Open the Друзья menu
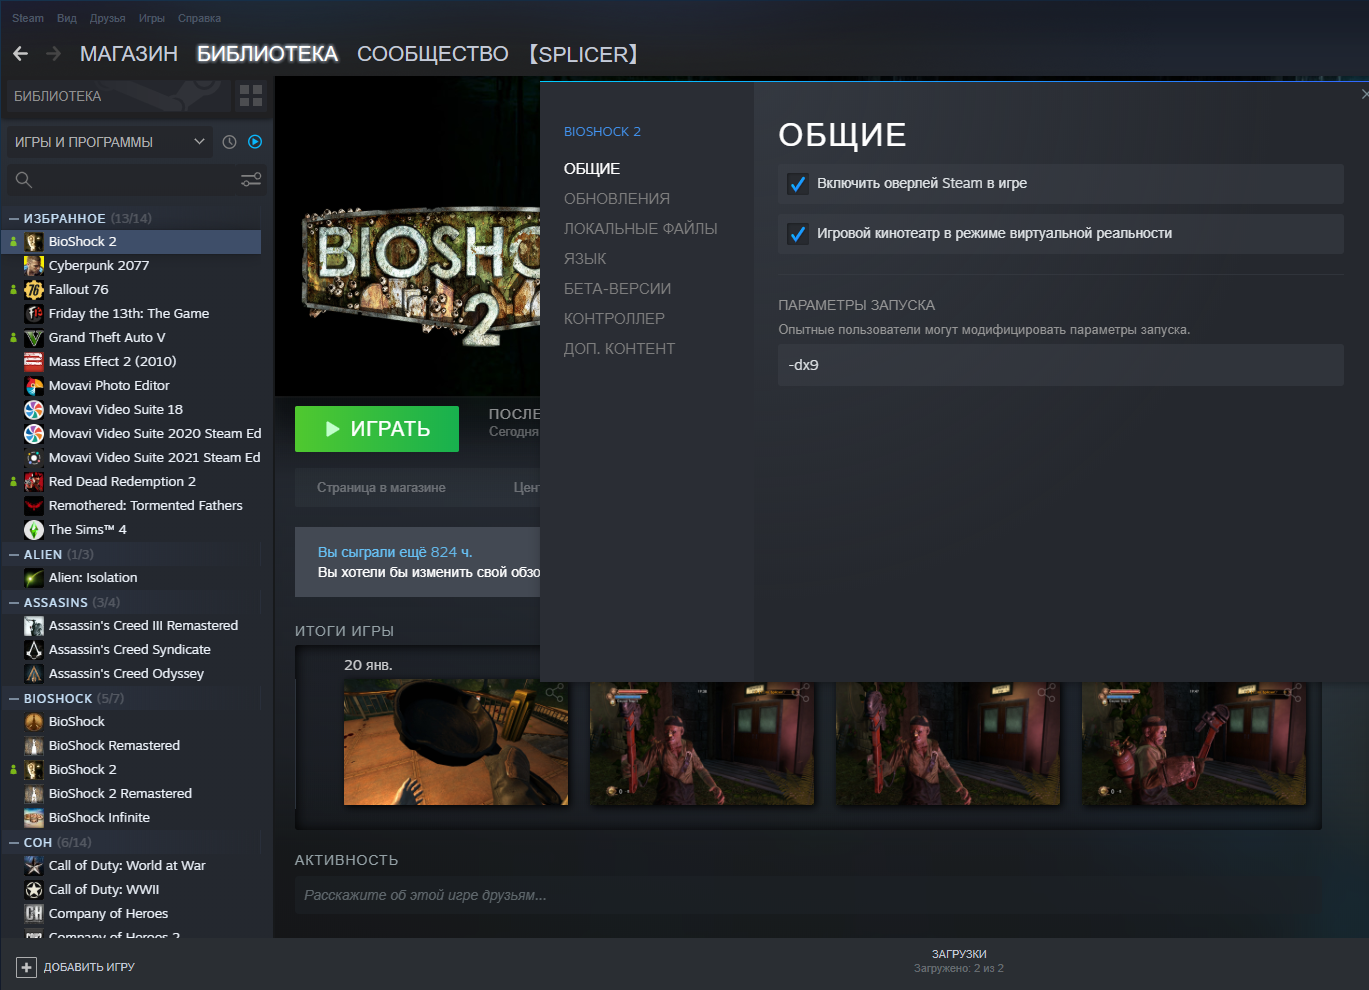 coord(107,18)
